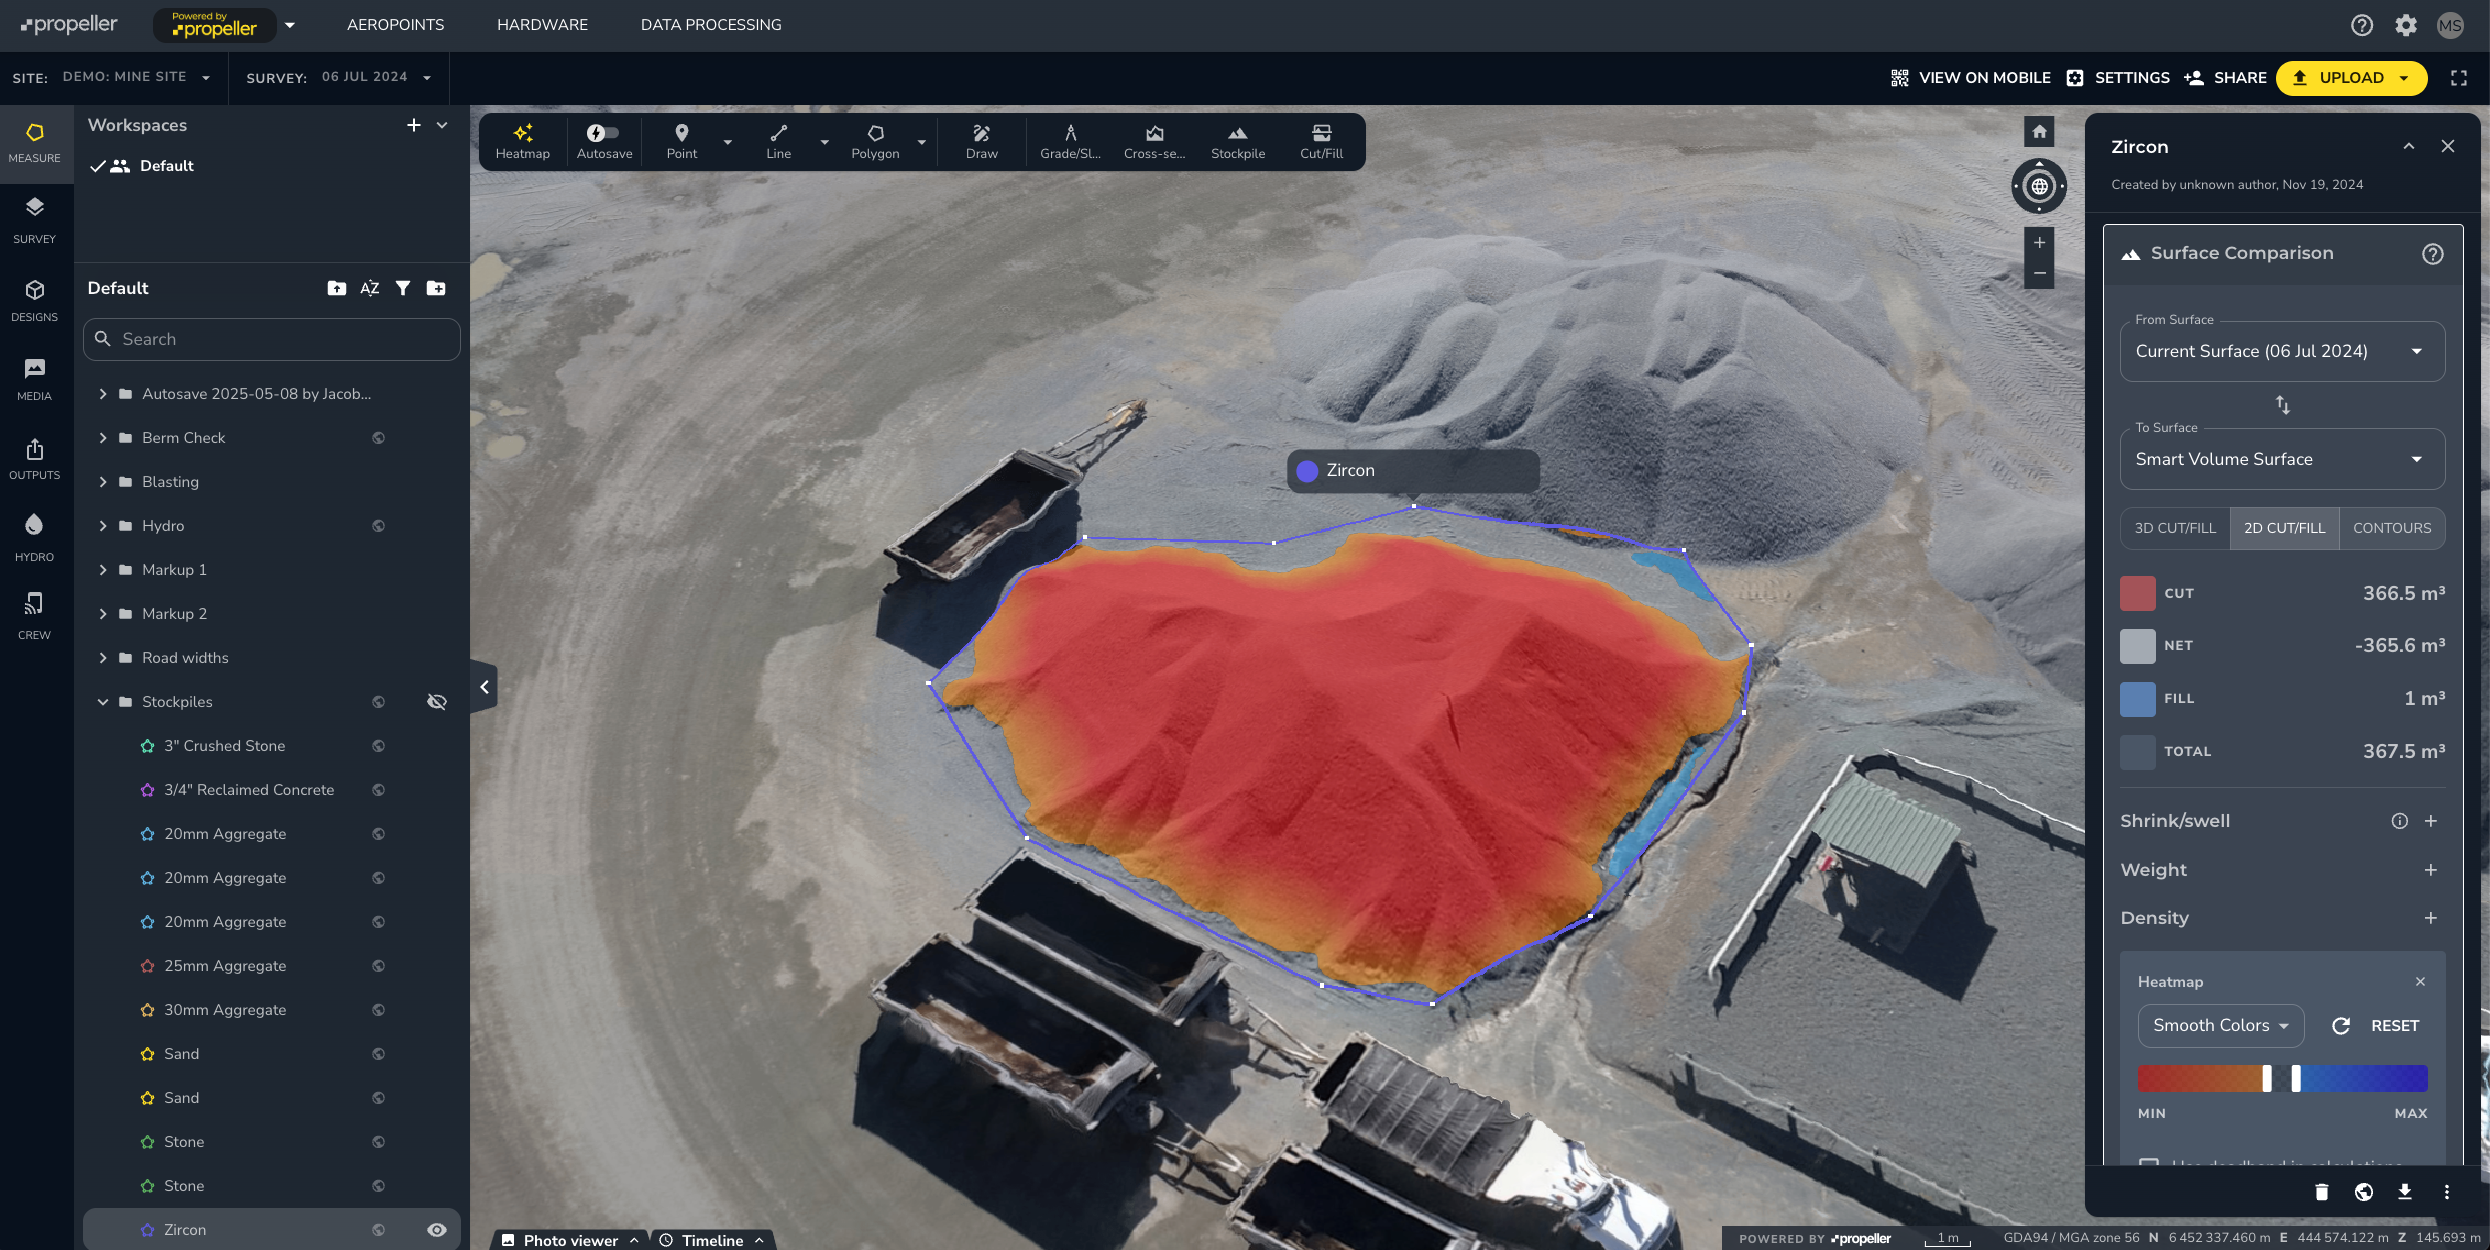
Task: Select the 2D Cut/Fill tab
Action: pyautogui.click(x=2284, y=528)
